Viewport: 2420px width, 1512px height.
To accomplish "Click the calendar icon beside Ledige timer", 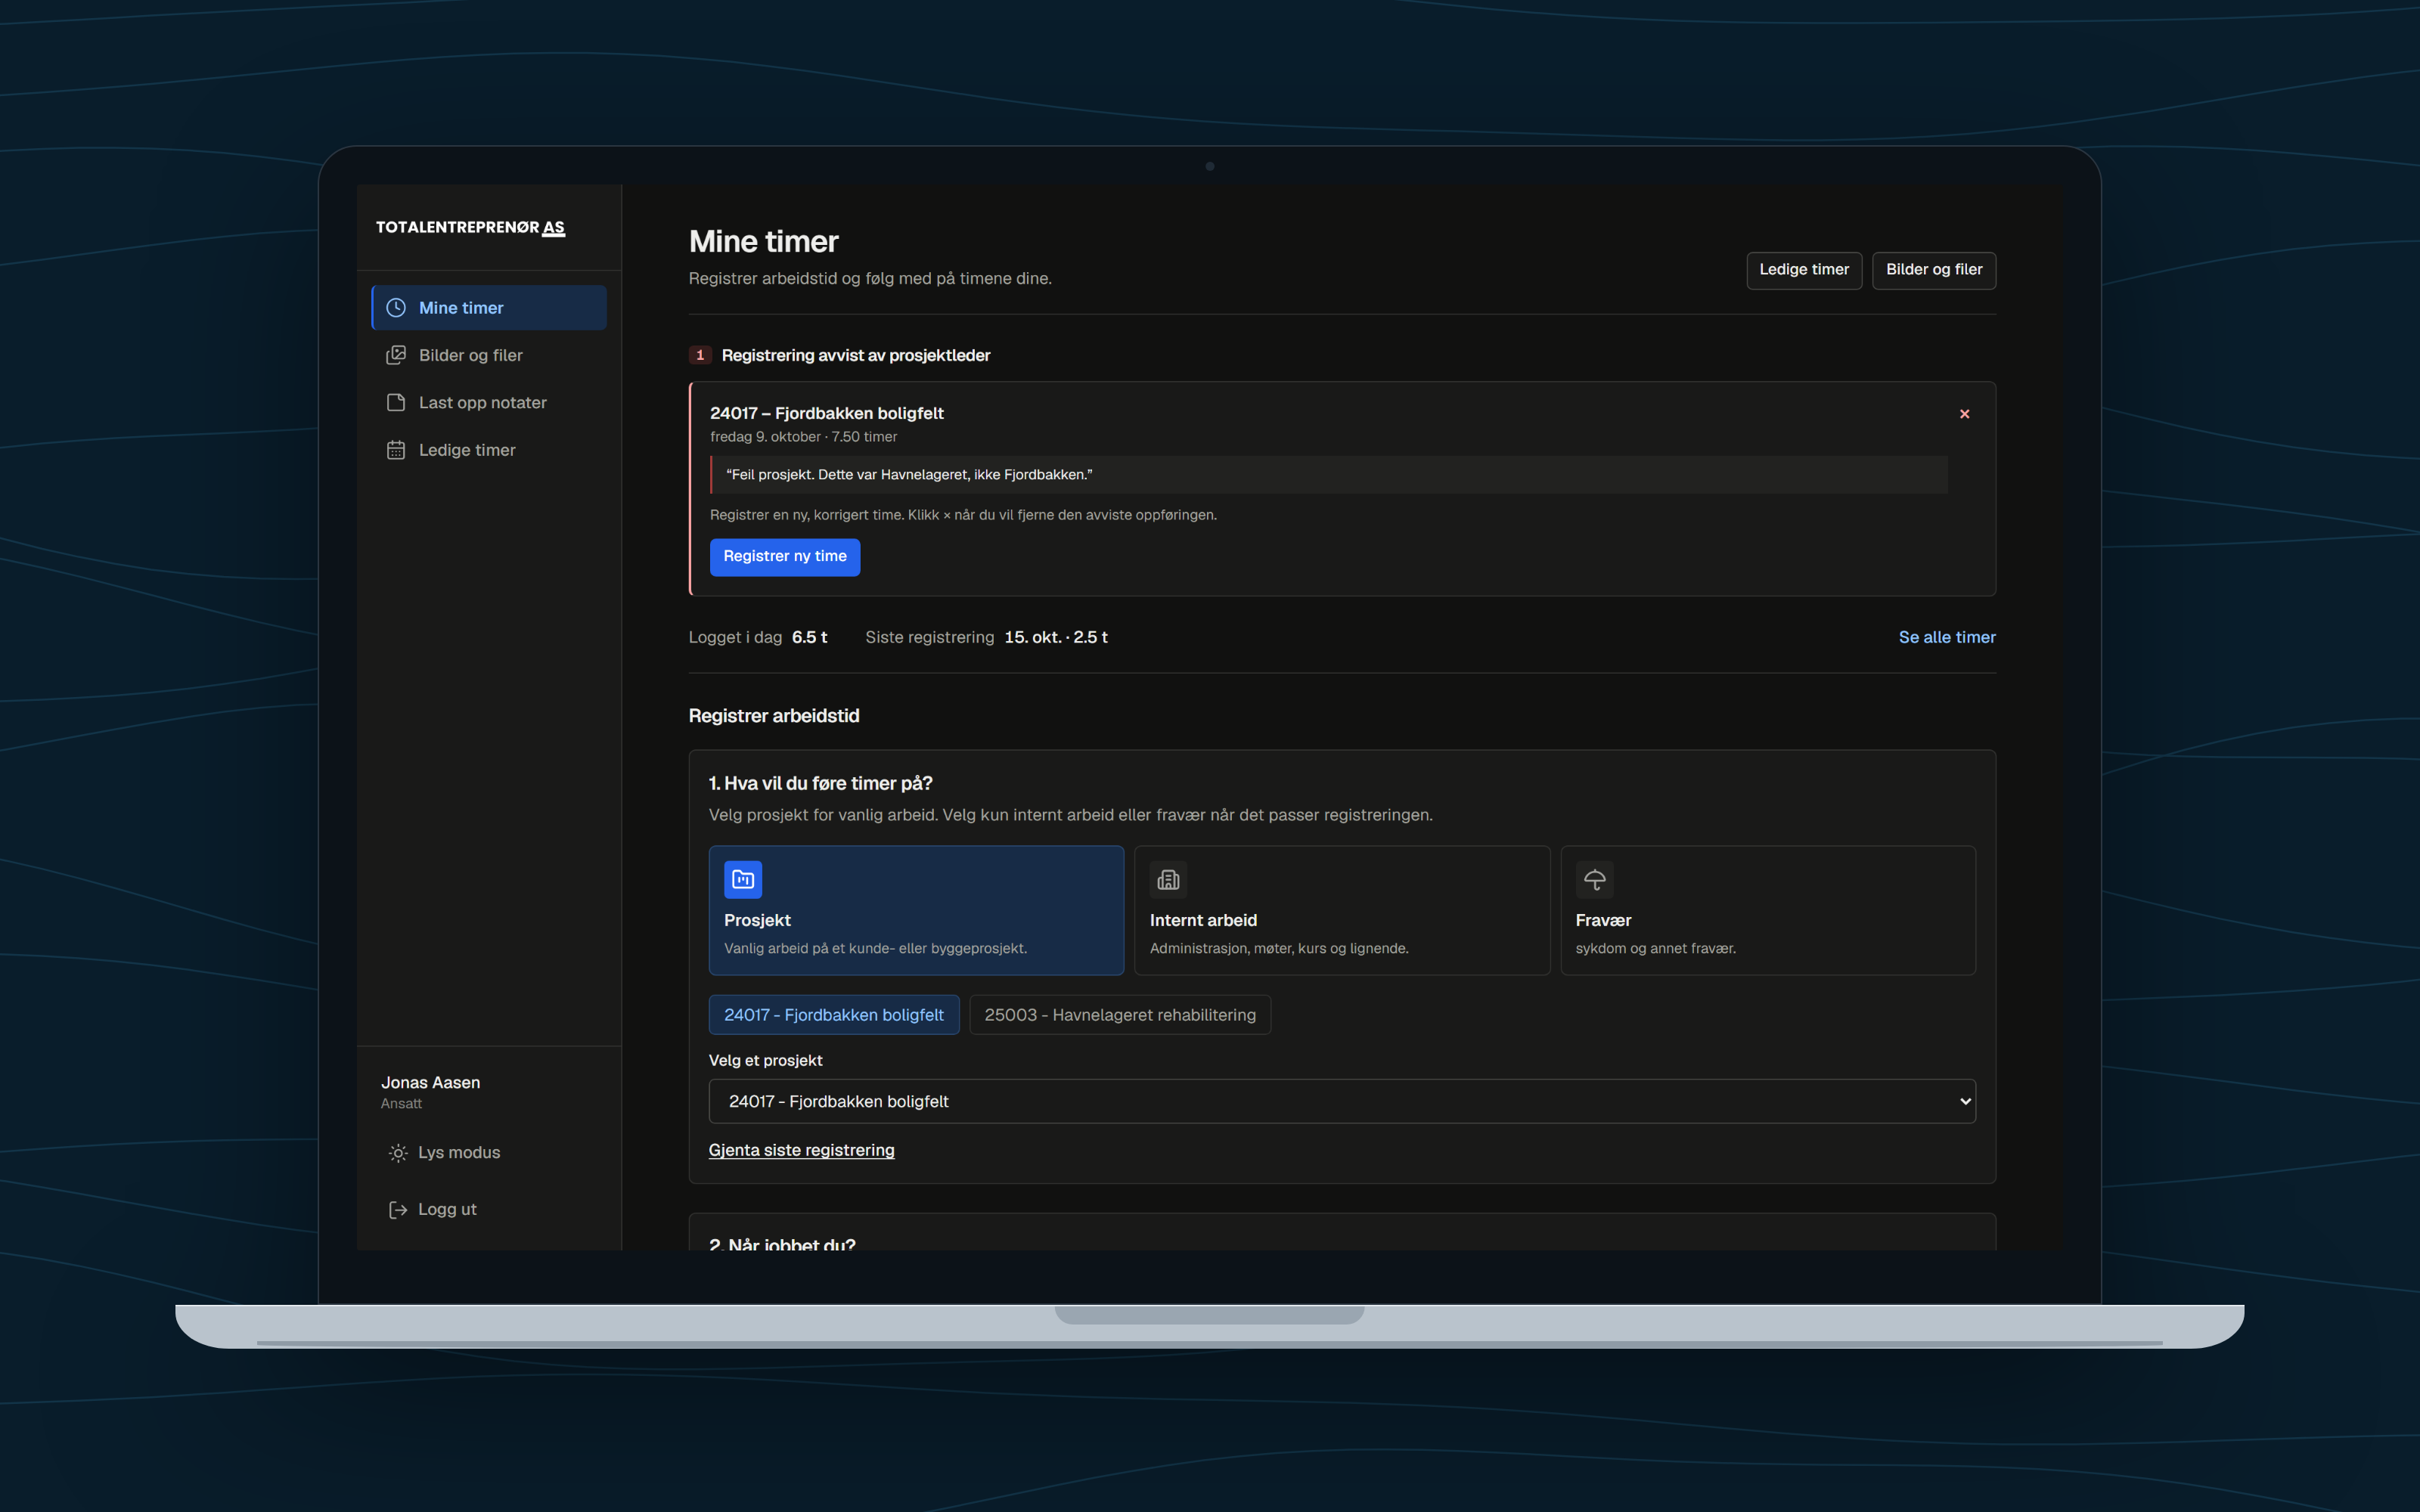I will click(x=396, y=450).
